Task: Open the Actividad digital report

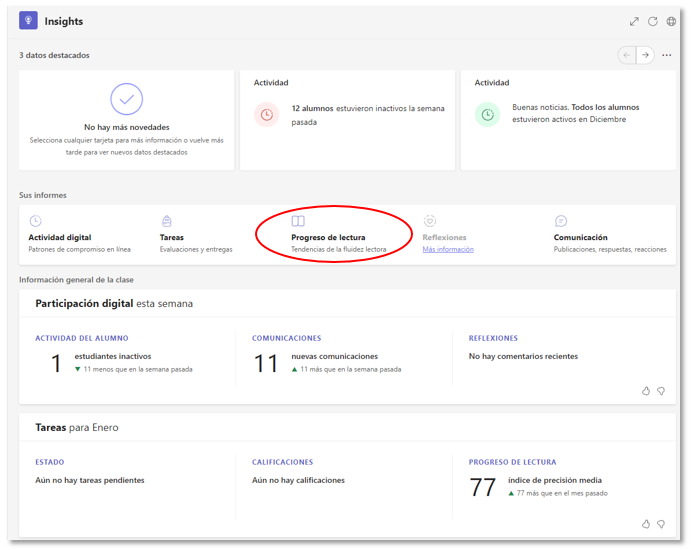Action: (59, 237)
